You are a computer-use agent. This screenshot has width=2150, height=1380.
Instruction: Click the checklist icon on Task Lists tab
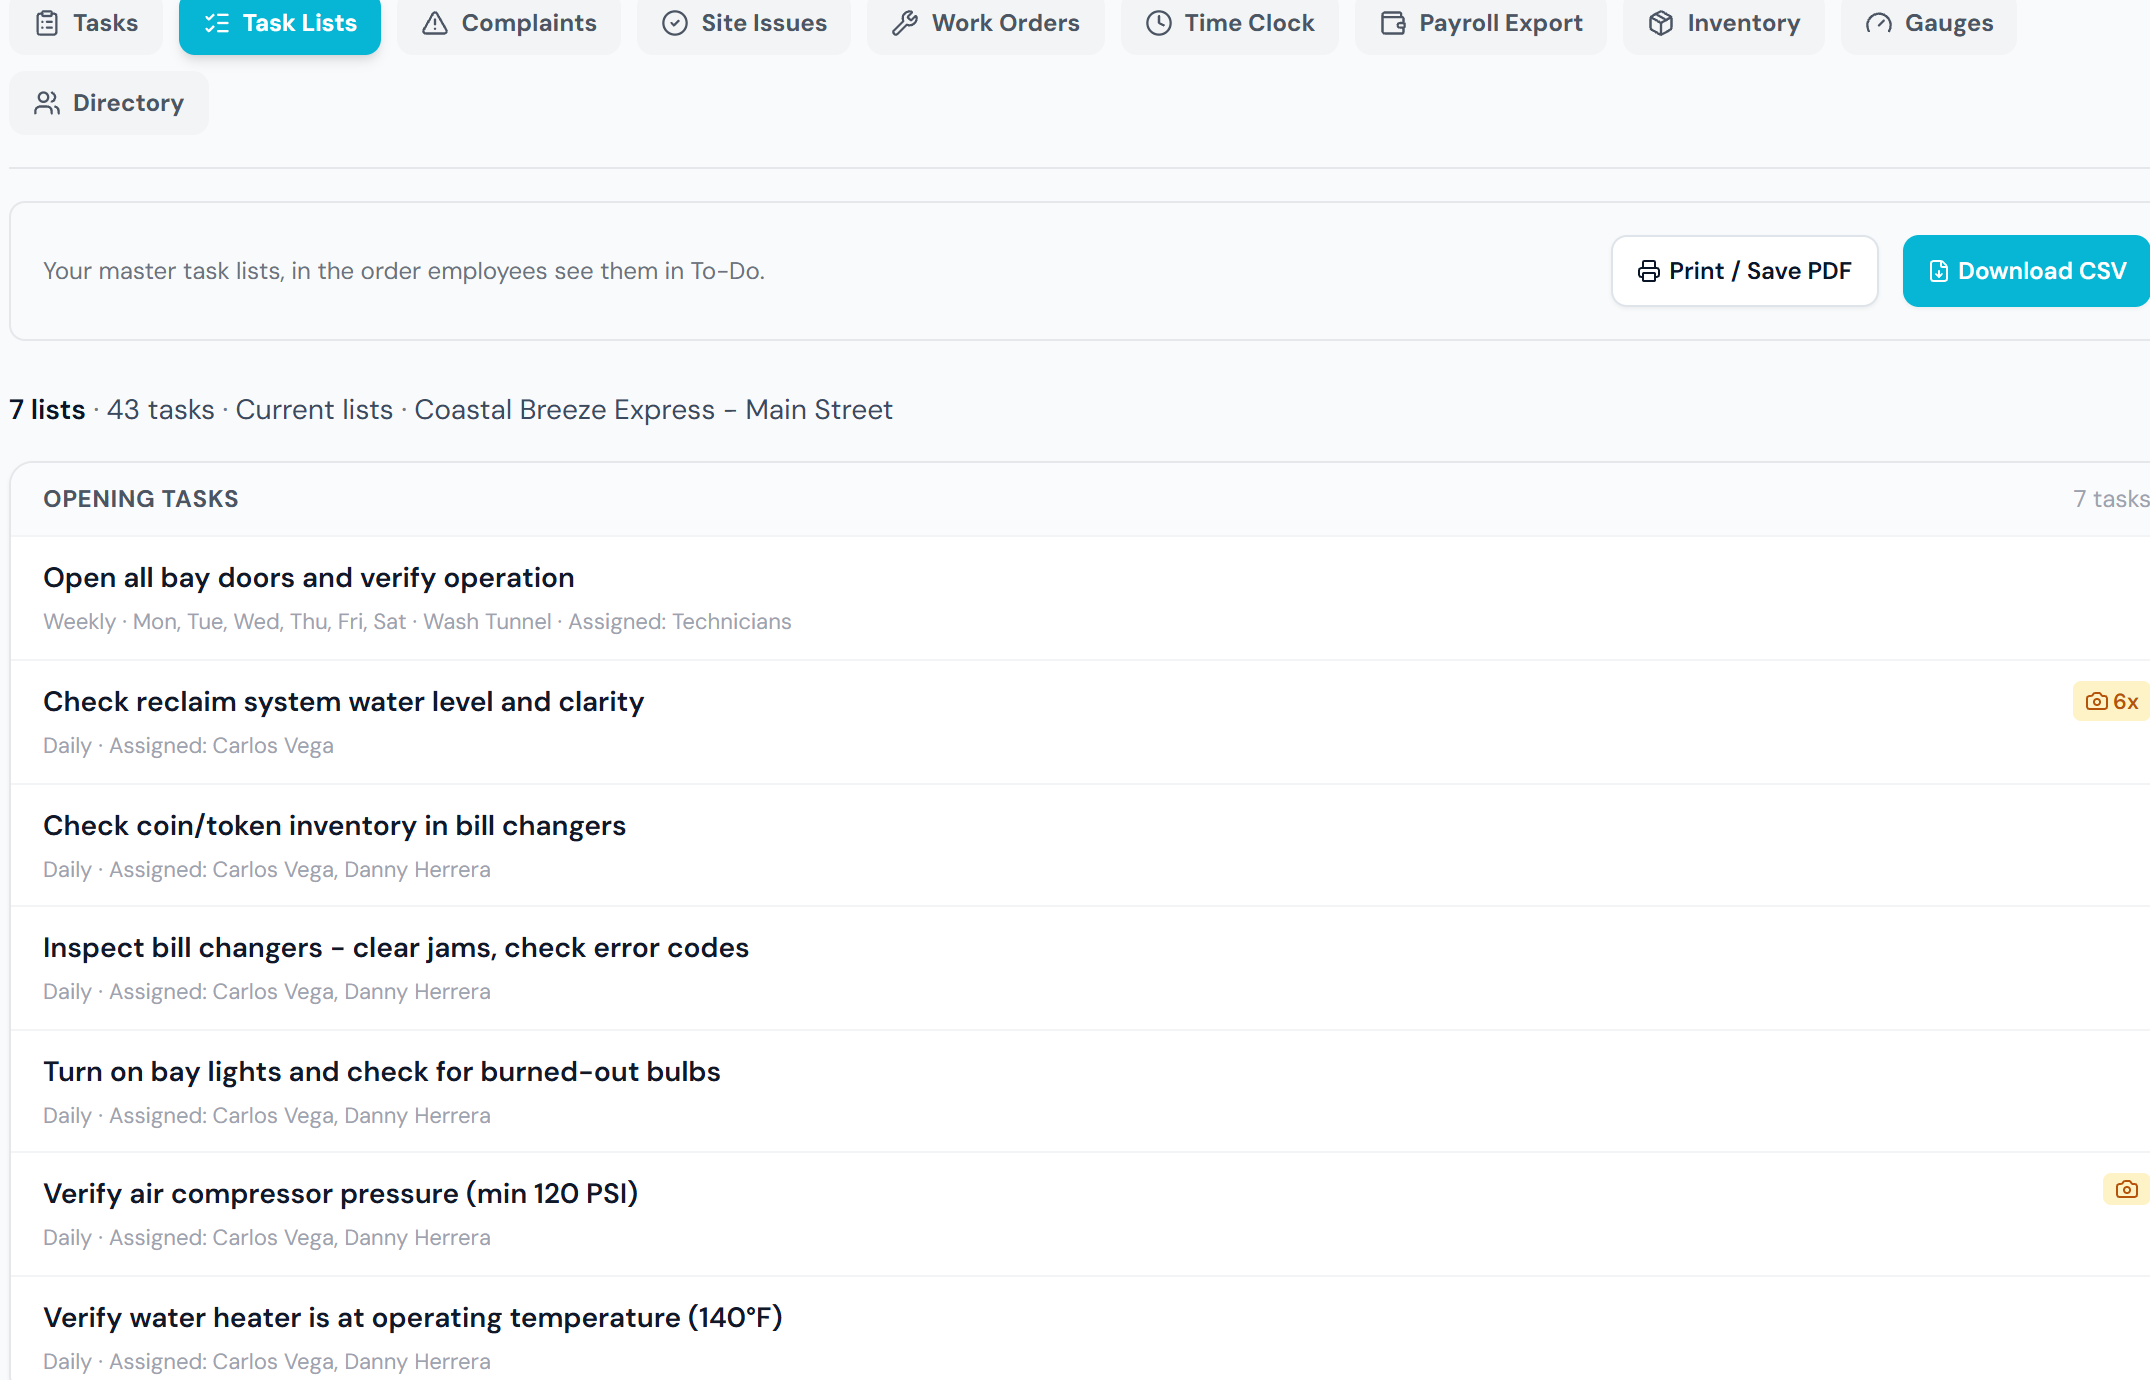click(217, 23)
